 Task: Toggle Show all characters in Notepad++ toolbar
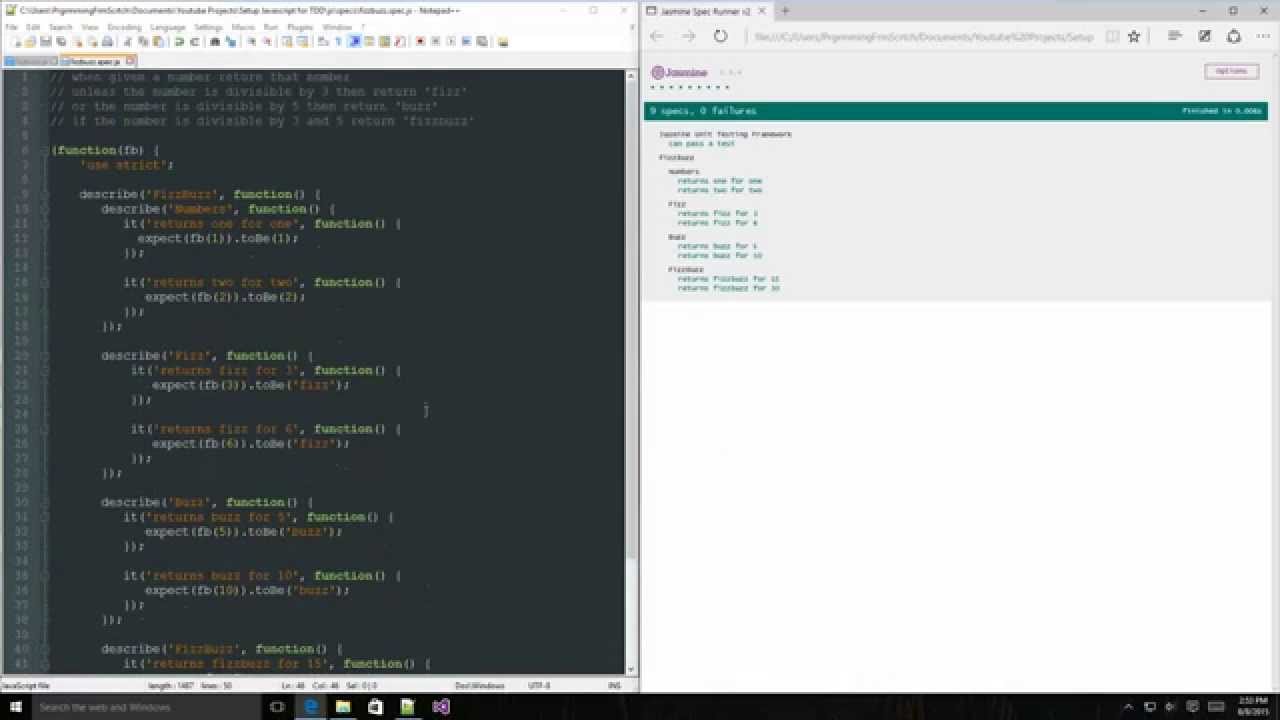pos(338,42)
